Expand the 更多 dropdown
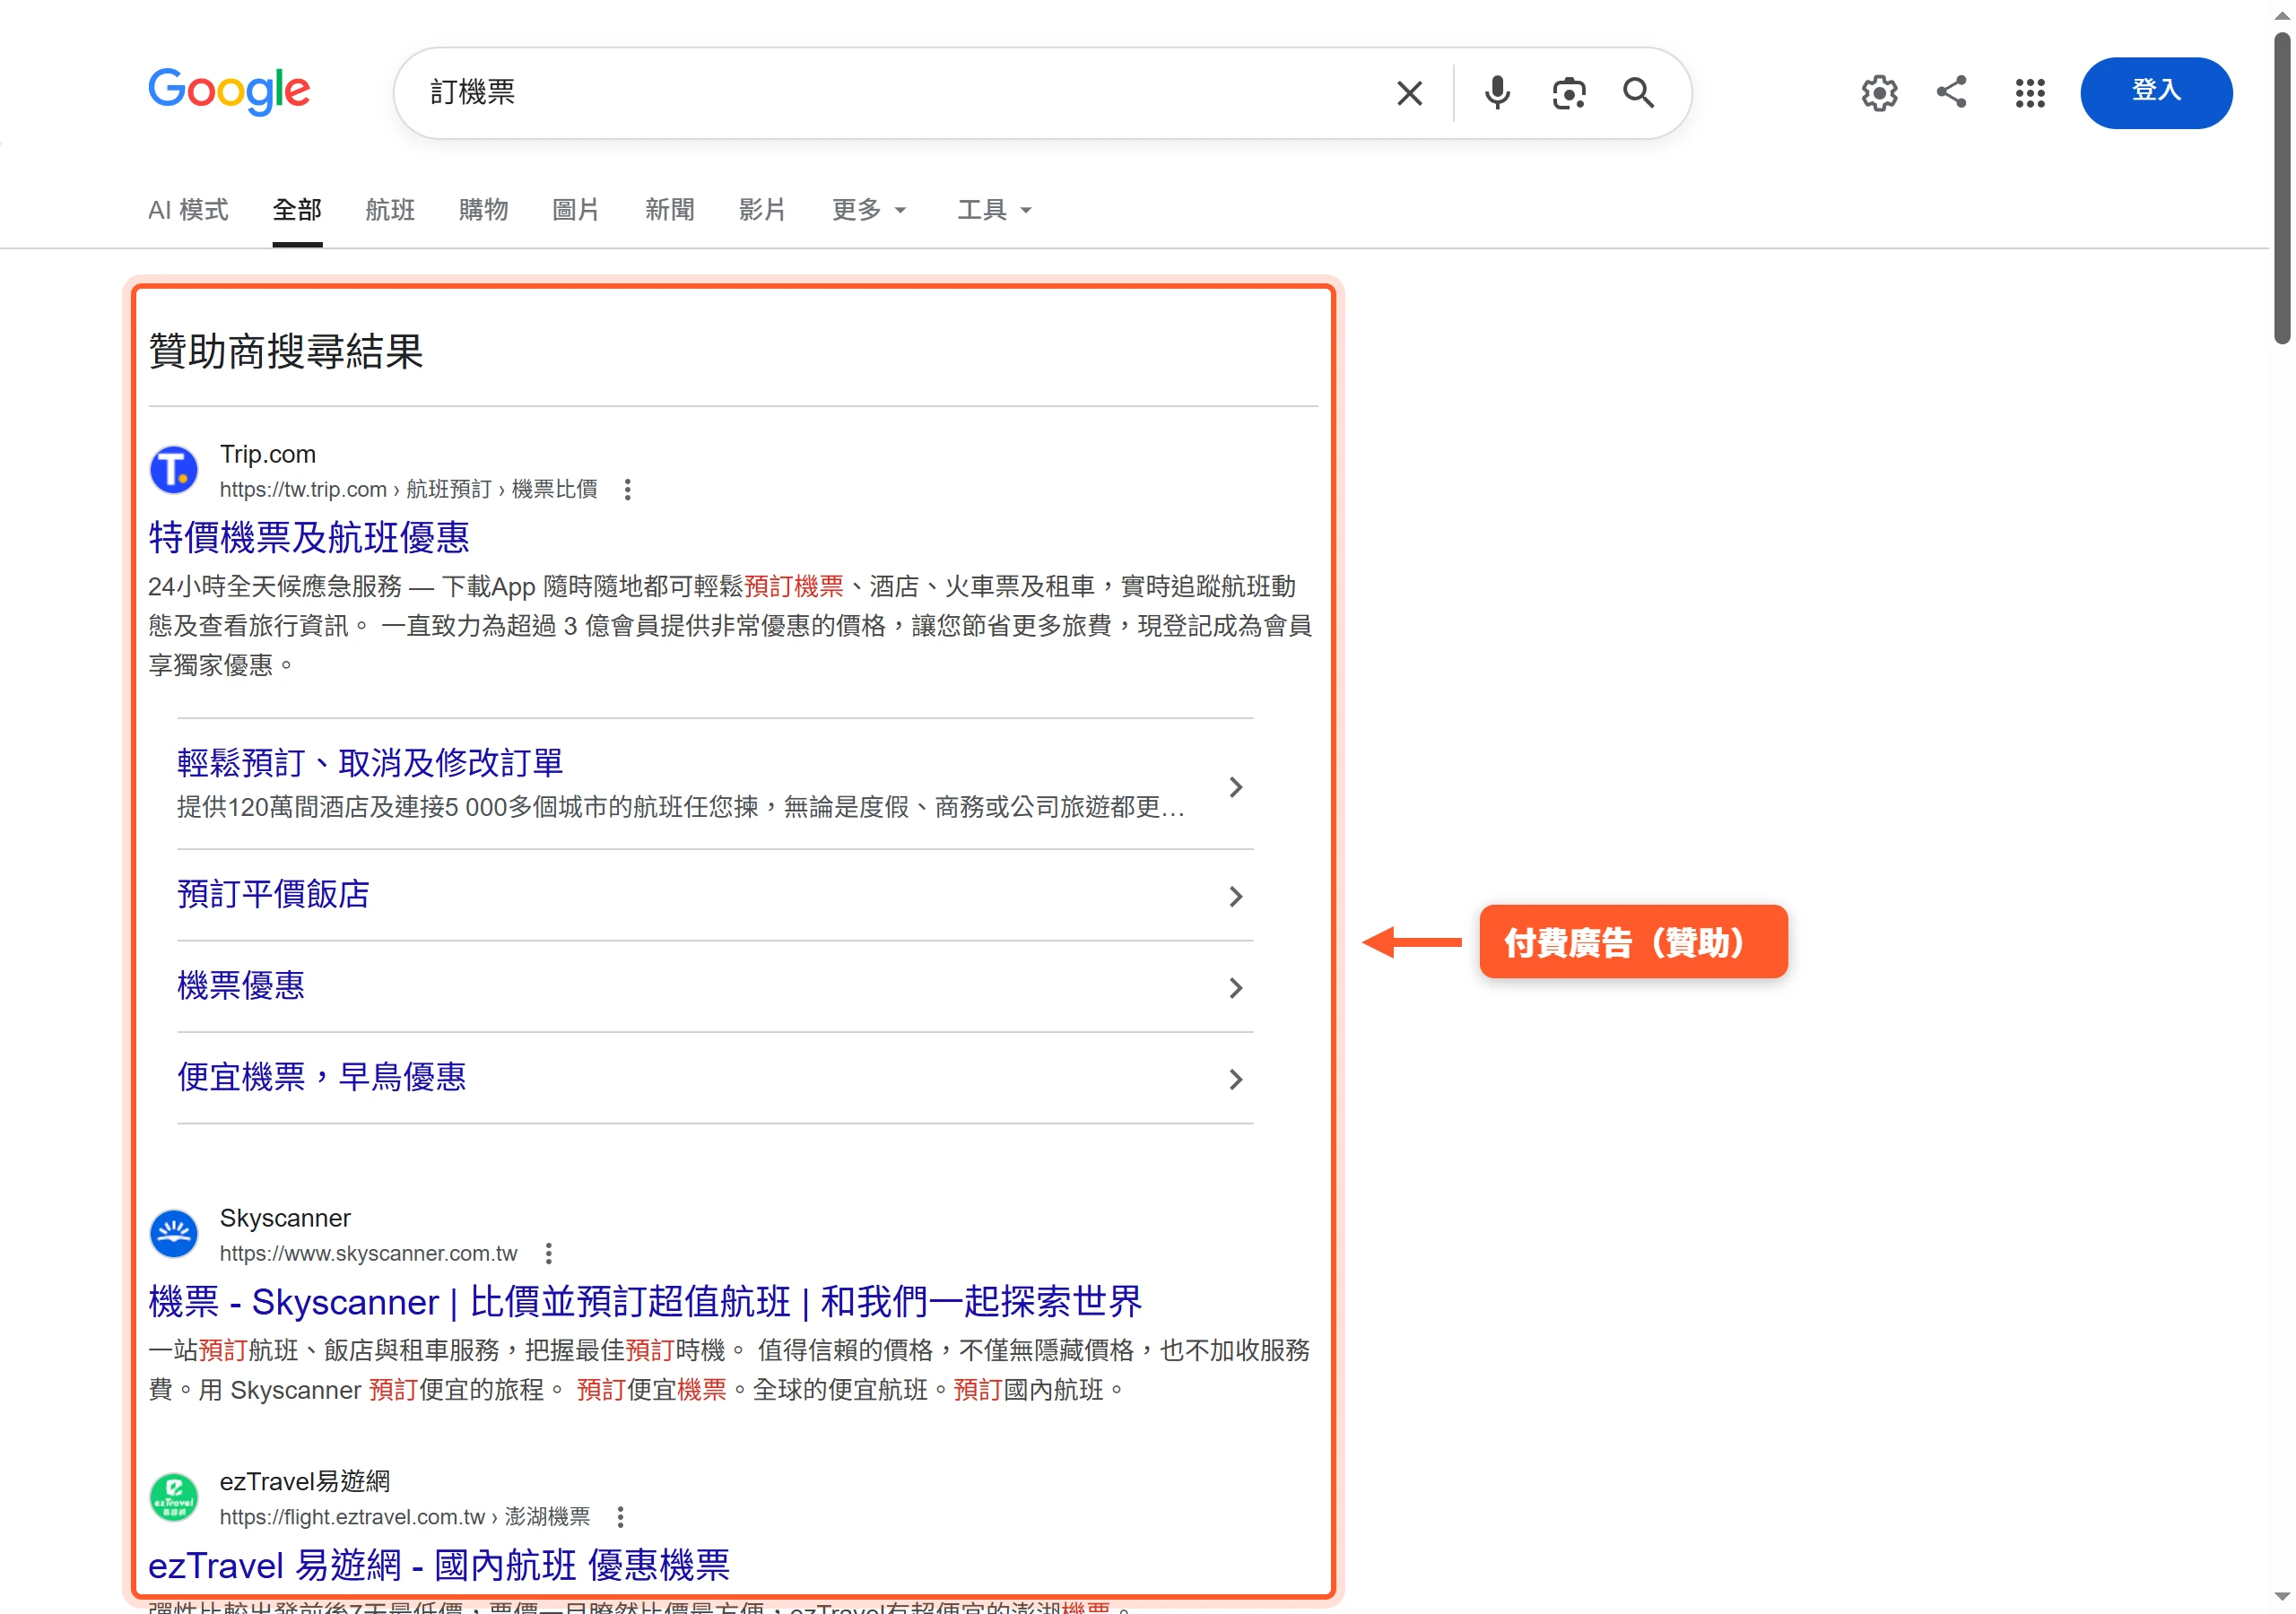The height and width of the screenshot is (1614, 2296). pyautogui.click(x=869, y=209)
